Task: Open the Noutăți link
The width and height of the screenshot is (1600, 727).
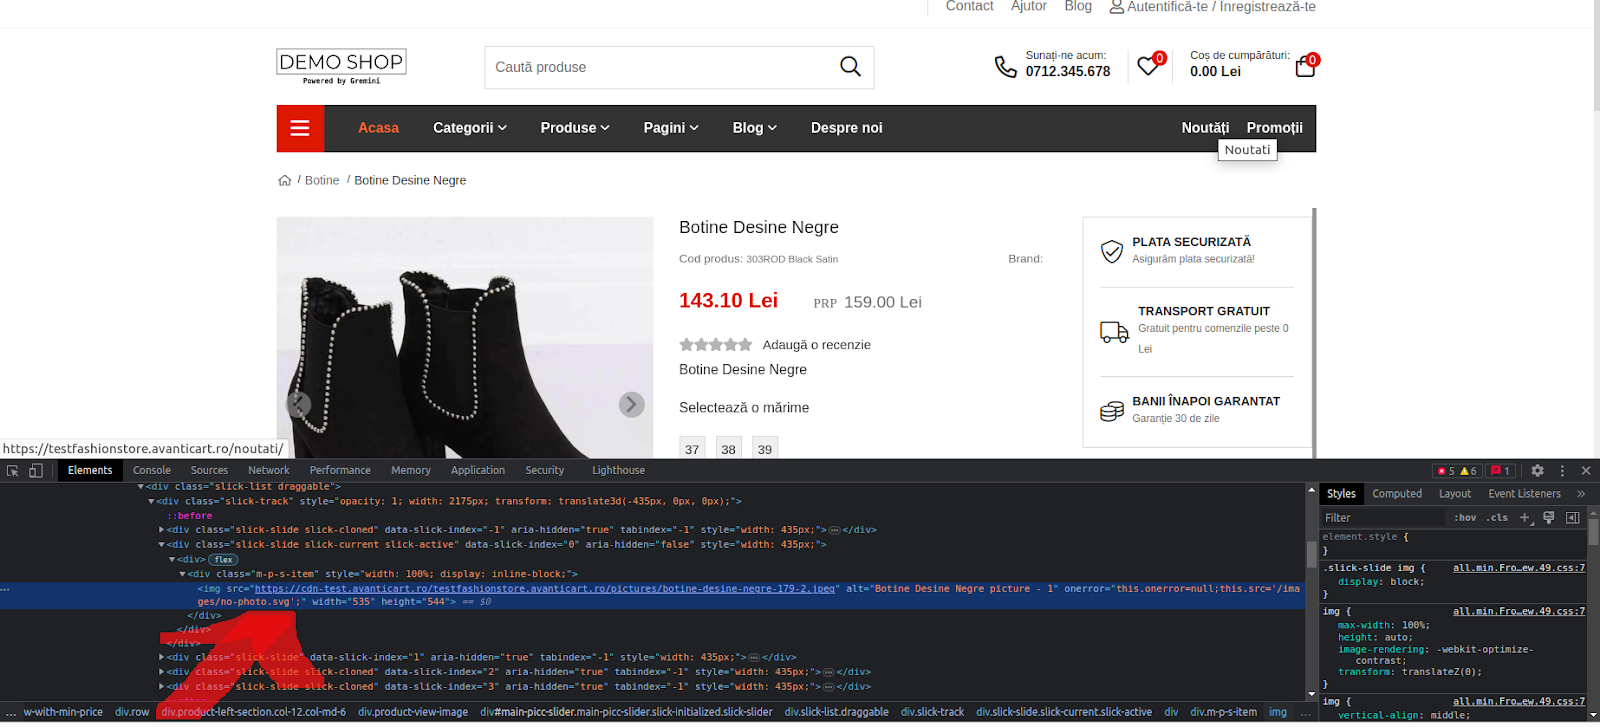Action: 1205,128
